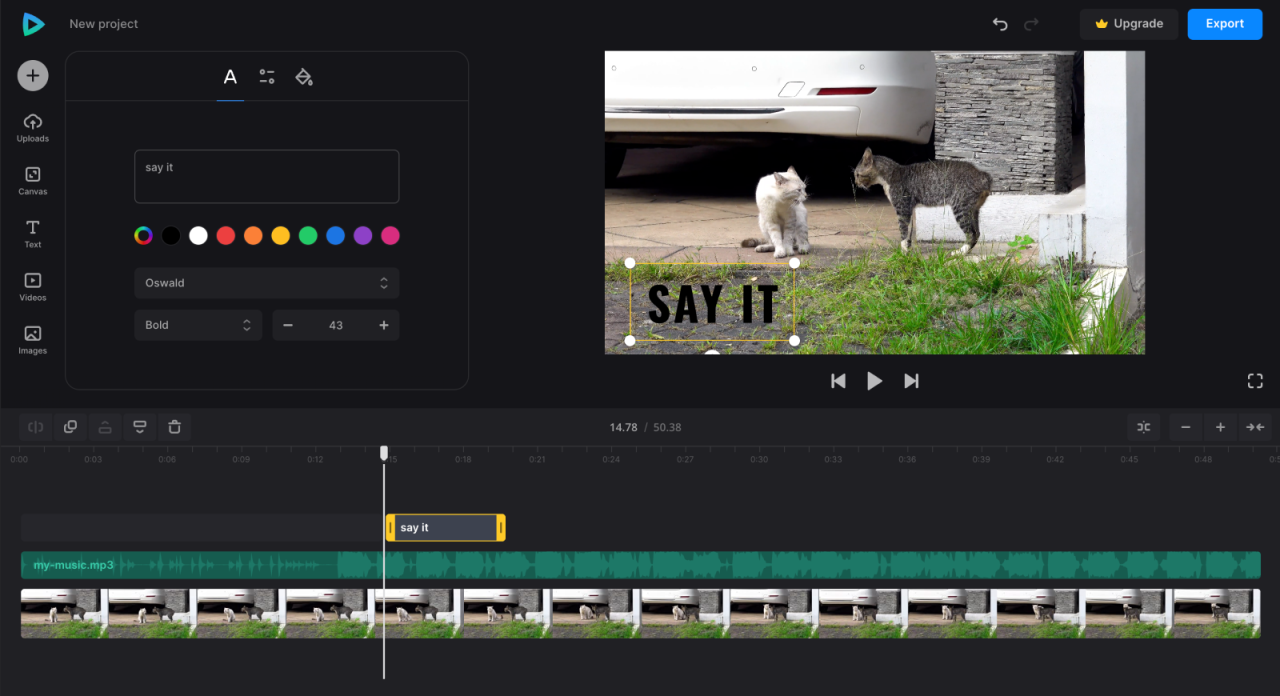The height and width of the screenshot is (696, 1280).
Task: Open the Text panel in the sidebar
Action: (32, 232)
